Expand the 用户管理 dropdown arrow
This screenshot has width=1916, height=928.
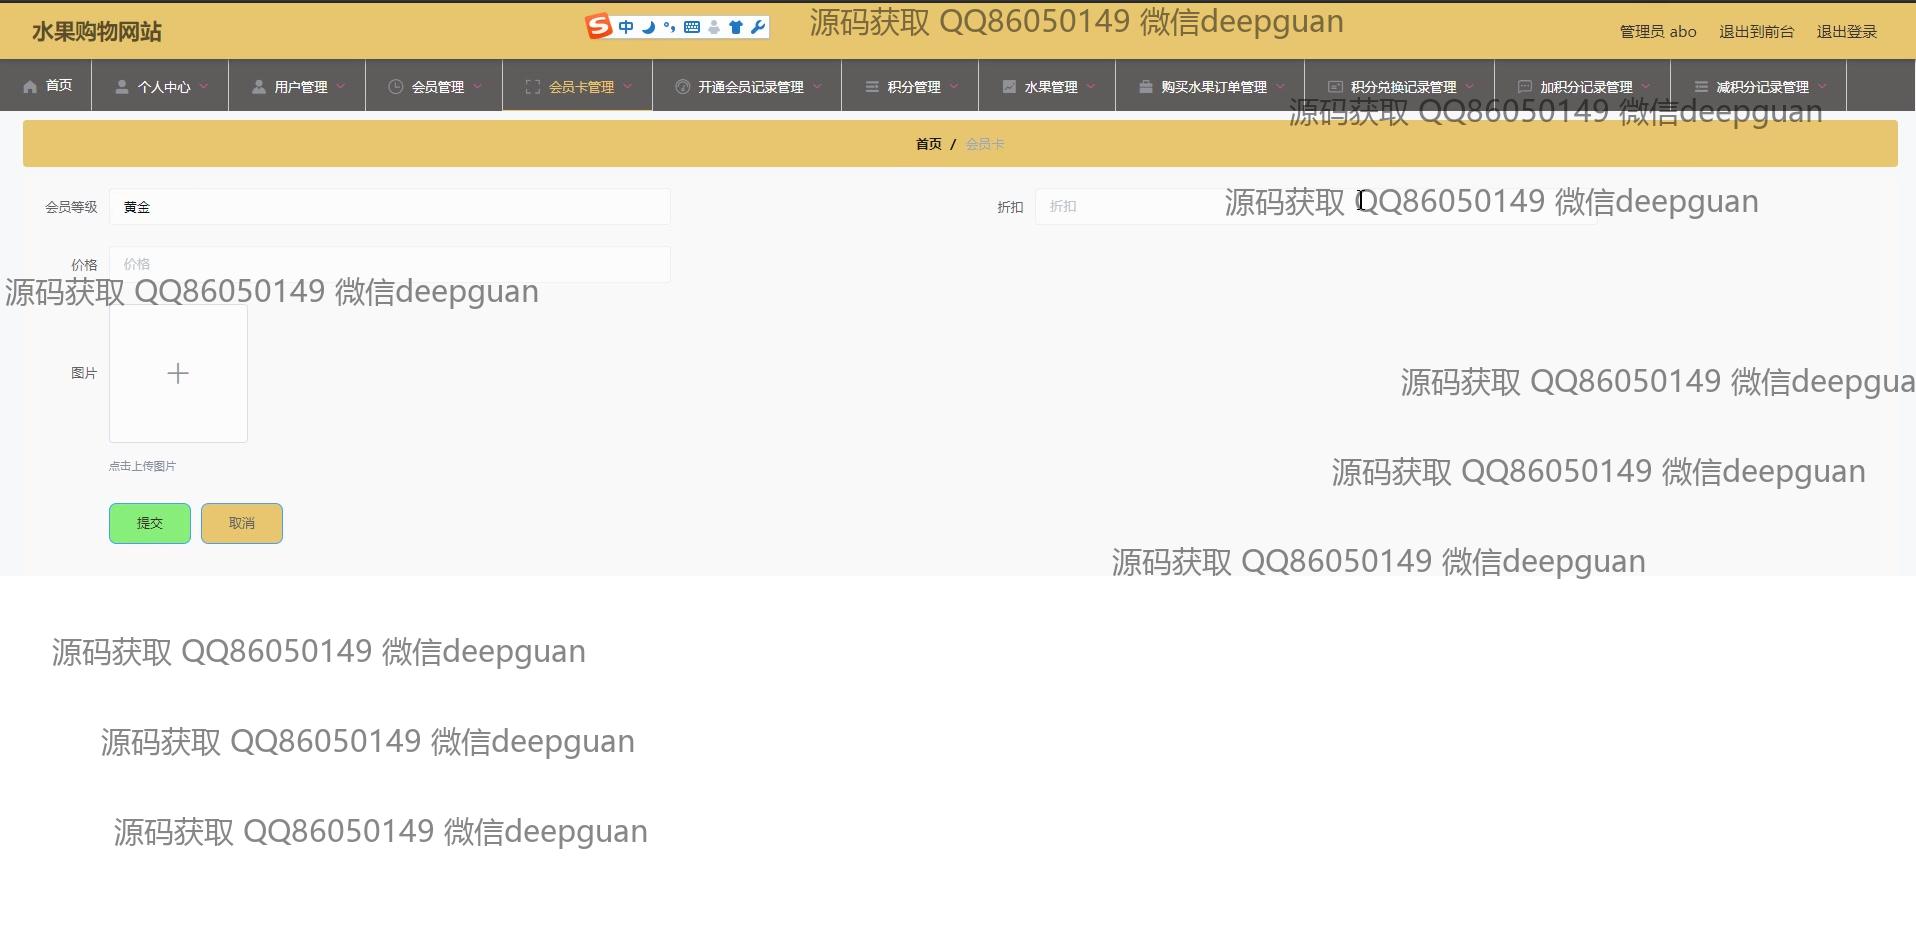pyautogui.click(x=341, y=87)
